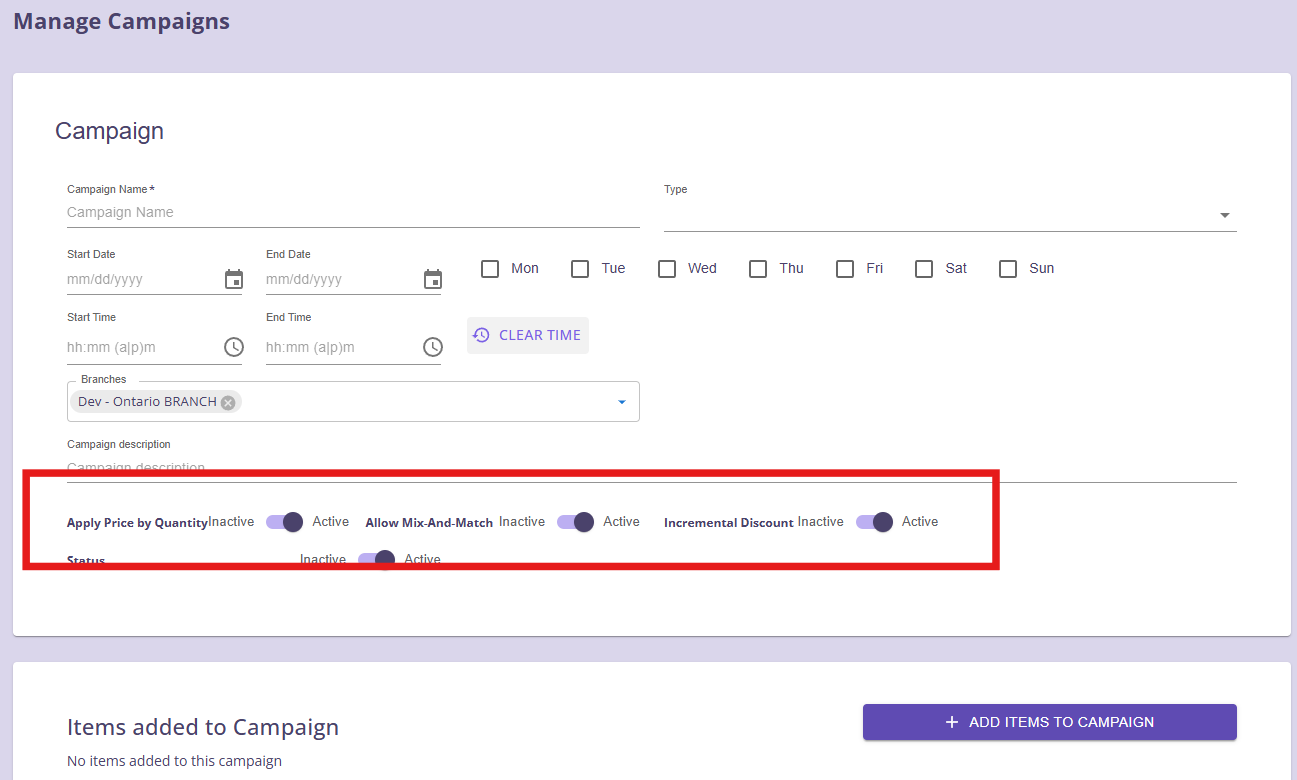The width and height of the screenshot is (1297, 780).
Task: Click the Campaign description input field
Action: 650,467
